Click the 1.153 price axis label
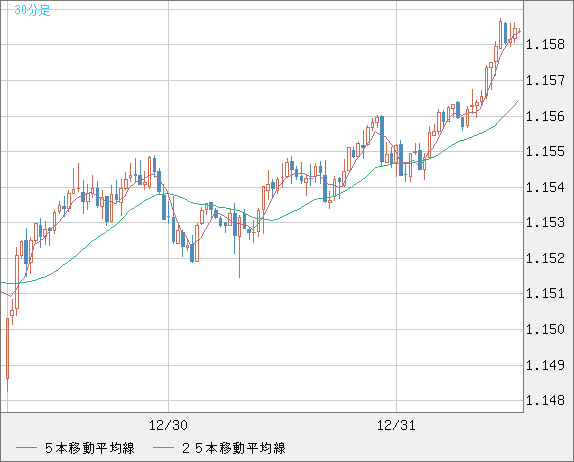This screenshot has width=574, height=462. pyautogui.click(x=545, y=222)
